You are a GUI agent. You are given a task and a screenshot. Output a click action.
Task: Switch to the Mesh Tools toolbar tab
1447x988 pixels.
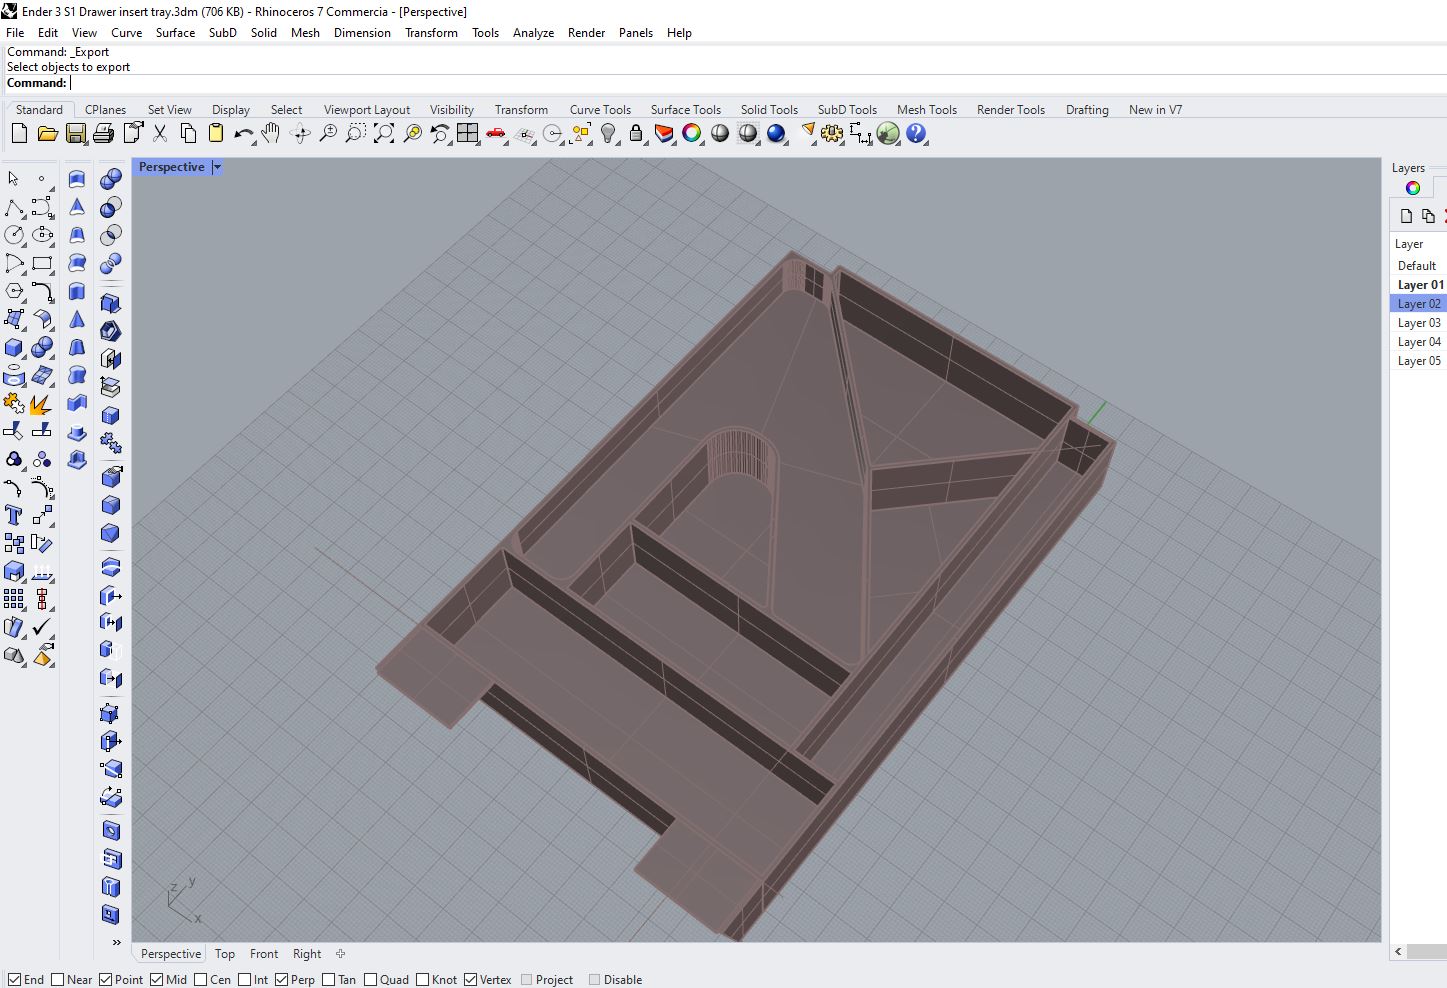pyautogui.click(x=927, y=110)
